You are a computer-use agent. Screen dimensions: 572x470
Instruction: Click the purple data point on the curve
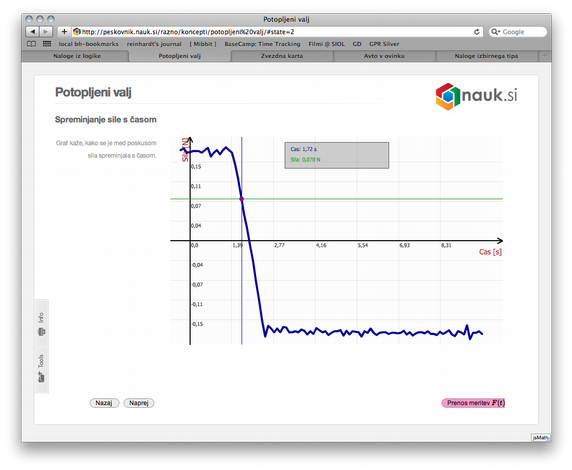coord(241,199)
